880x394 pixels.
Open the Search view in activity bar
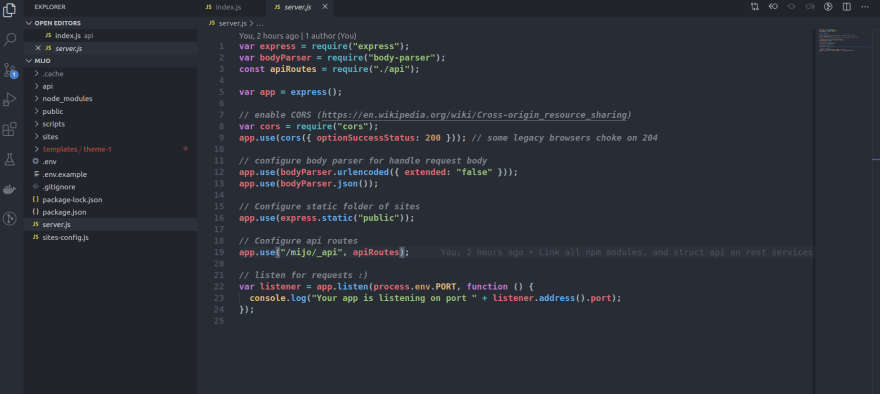10,40
